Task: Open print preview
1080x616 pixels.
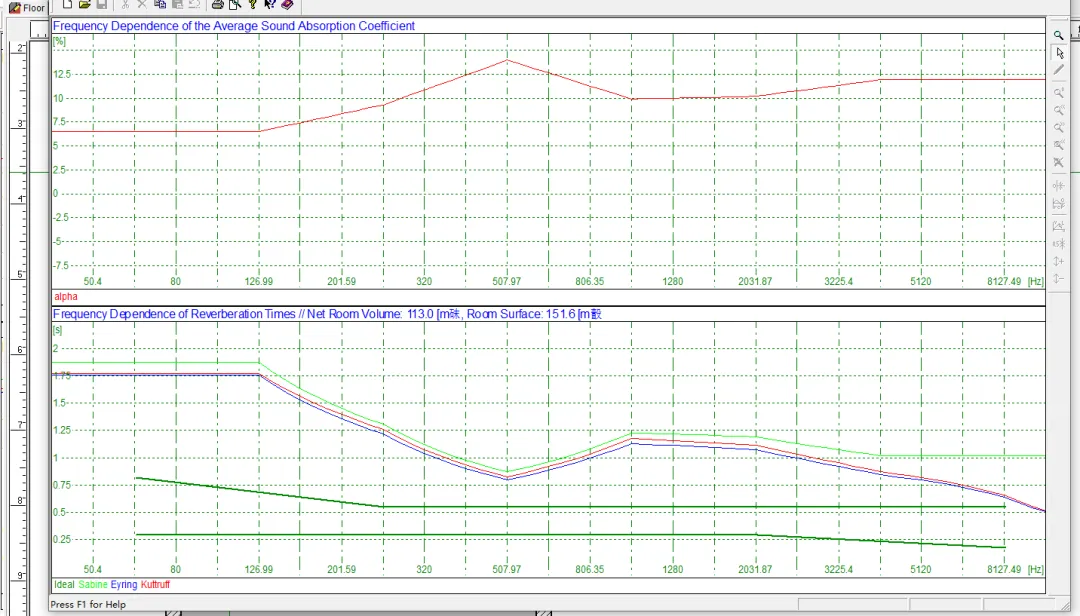Action: point(235,4)
